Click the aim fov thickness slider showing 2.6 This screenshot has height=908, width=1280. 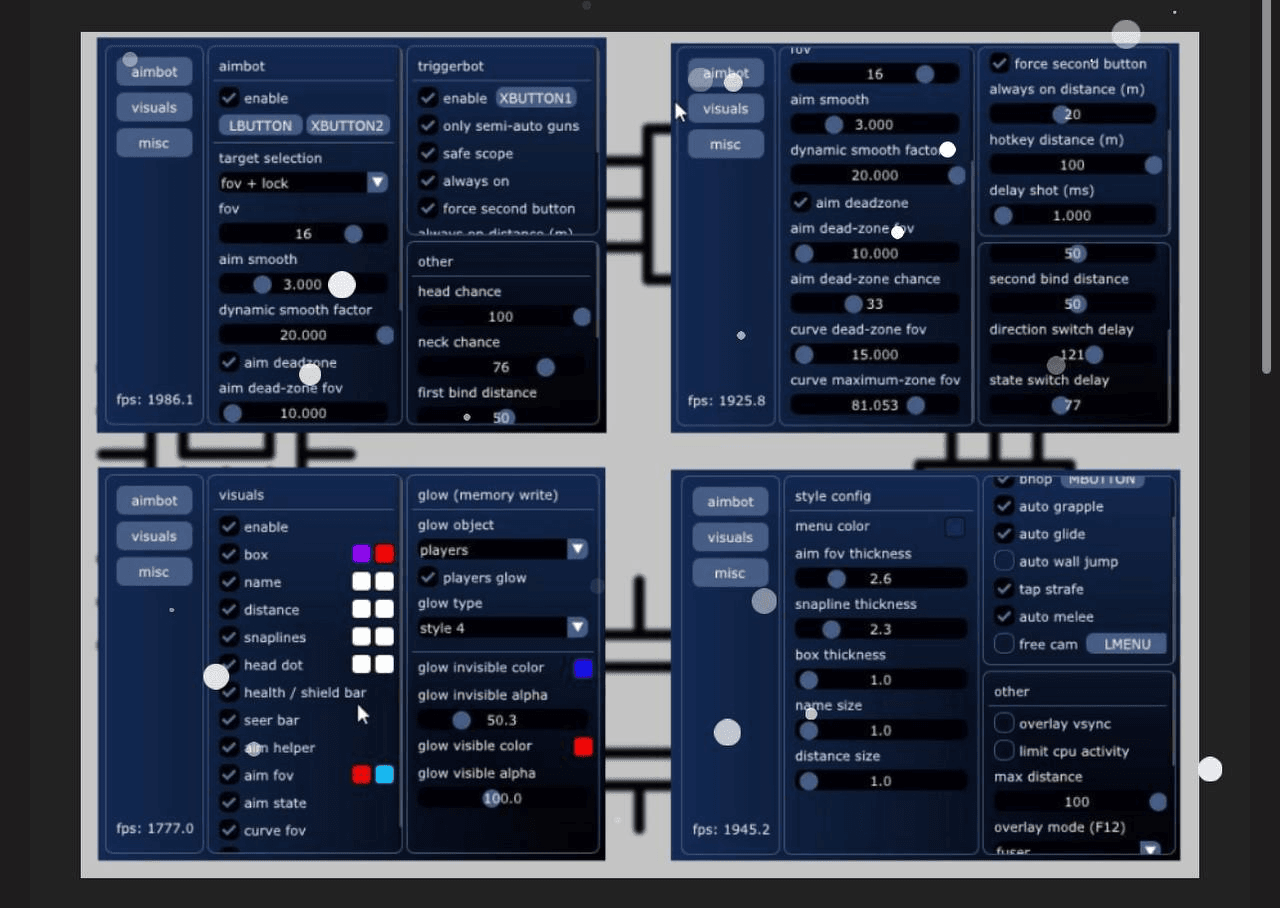coord(881,578)
